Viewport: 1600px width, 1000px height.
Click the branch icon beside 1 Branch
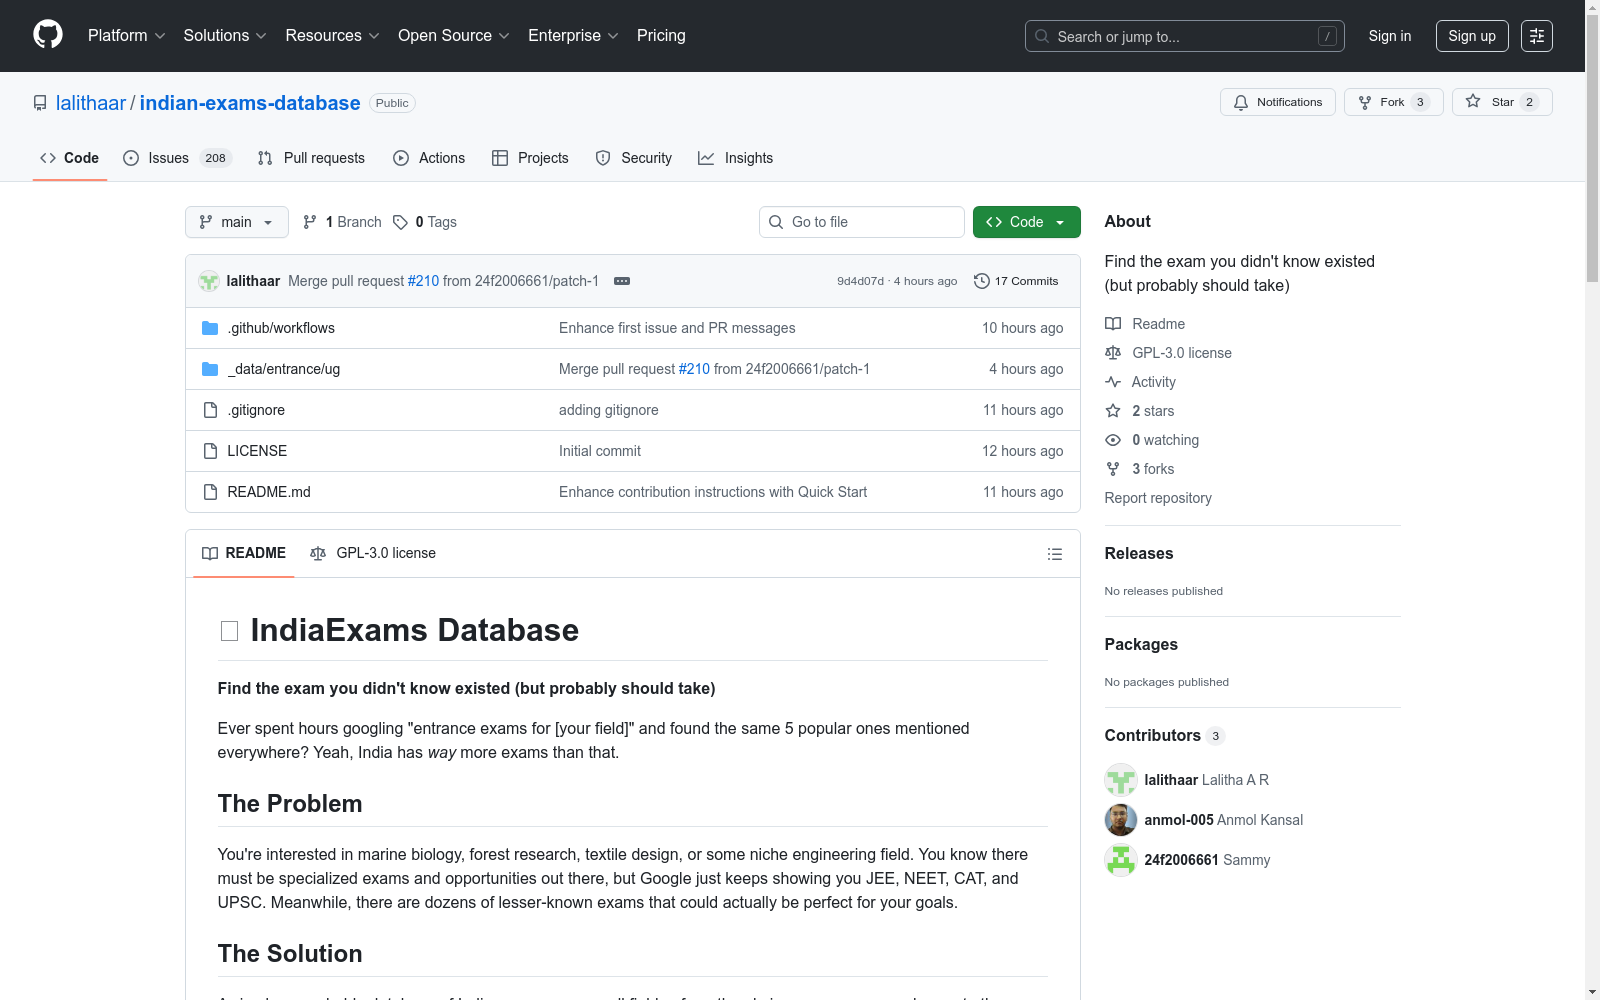point(310,222)
